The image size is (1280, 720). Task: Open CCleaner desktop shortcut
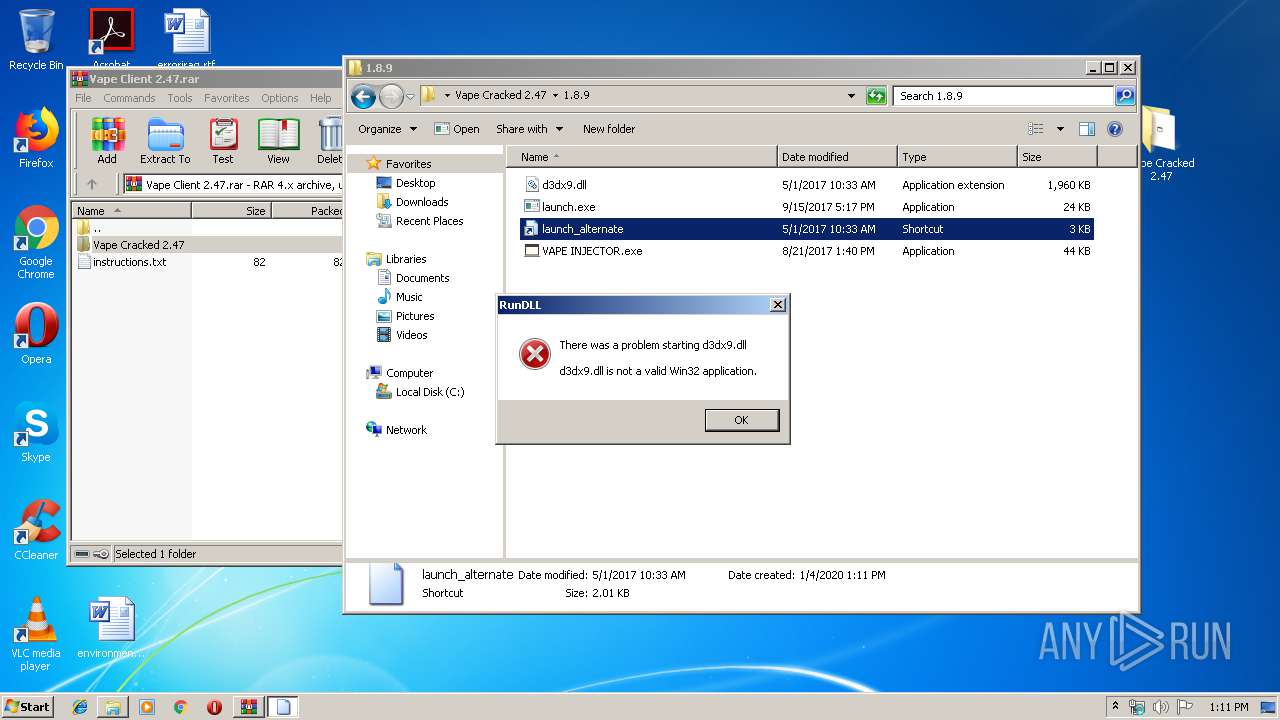[36, 531]
